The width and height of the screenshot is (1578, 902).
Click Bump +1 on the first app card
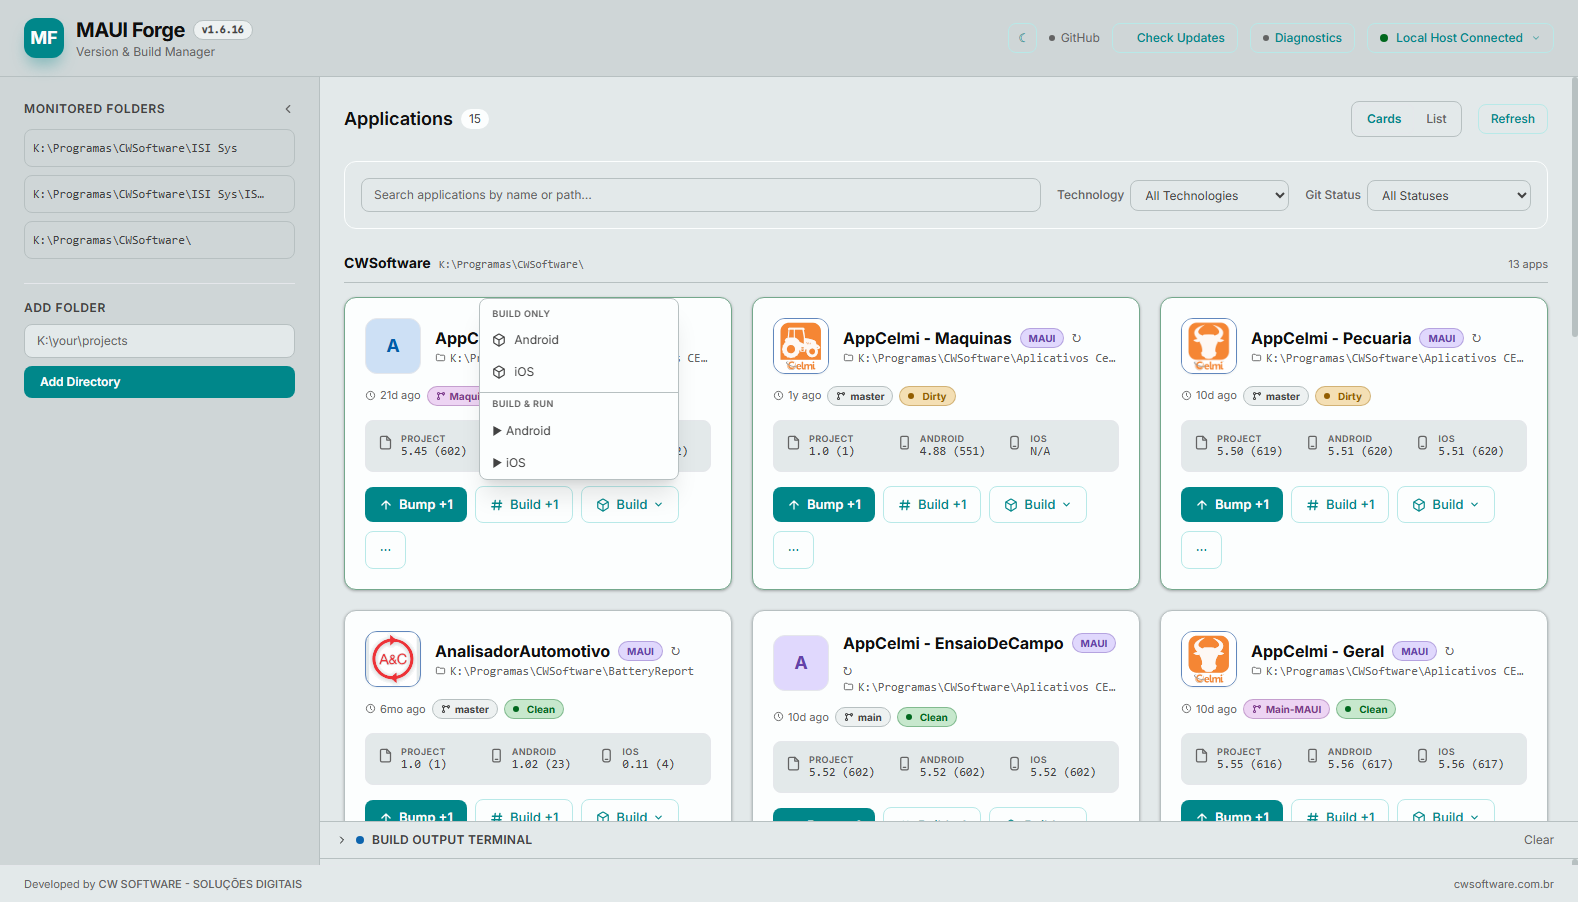click(x=416, y=505)
